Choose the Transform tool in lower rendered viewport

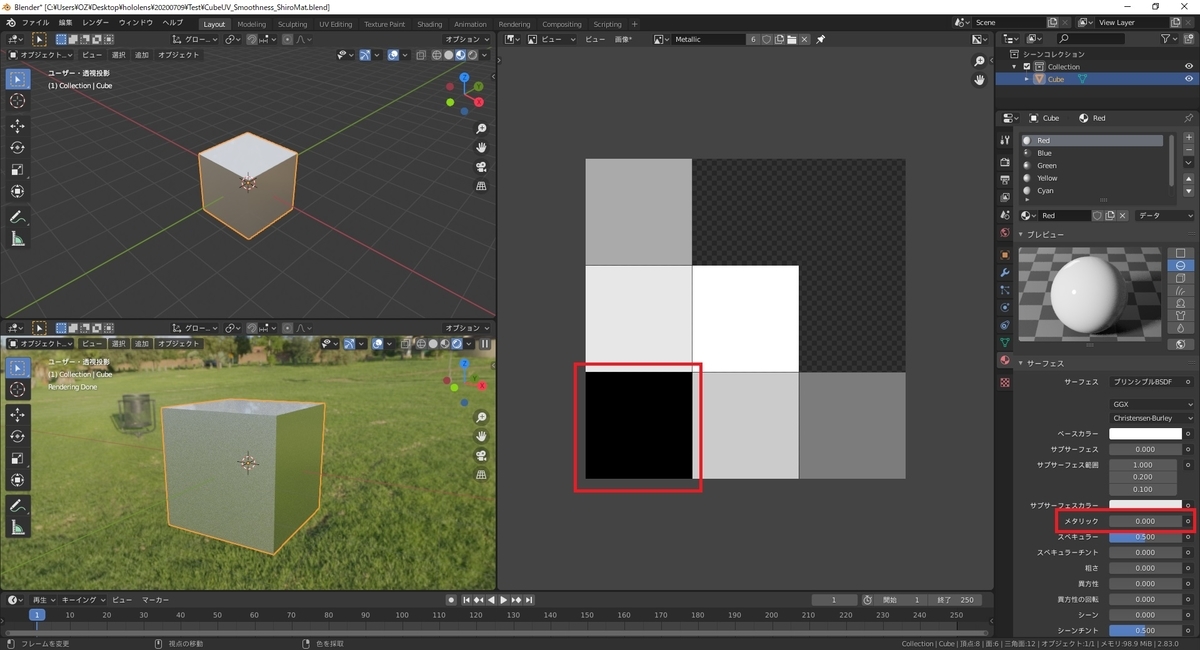click(17, 479)
